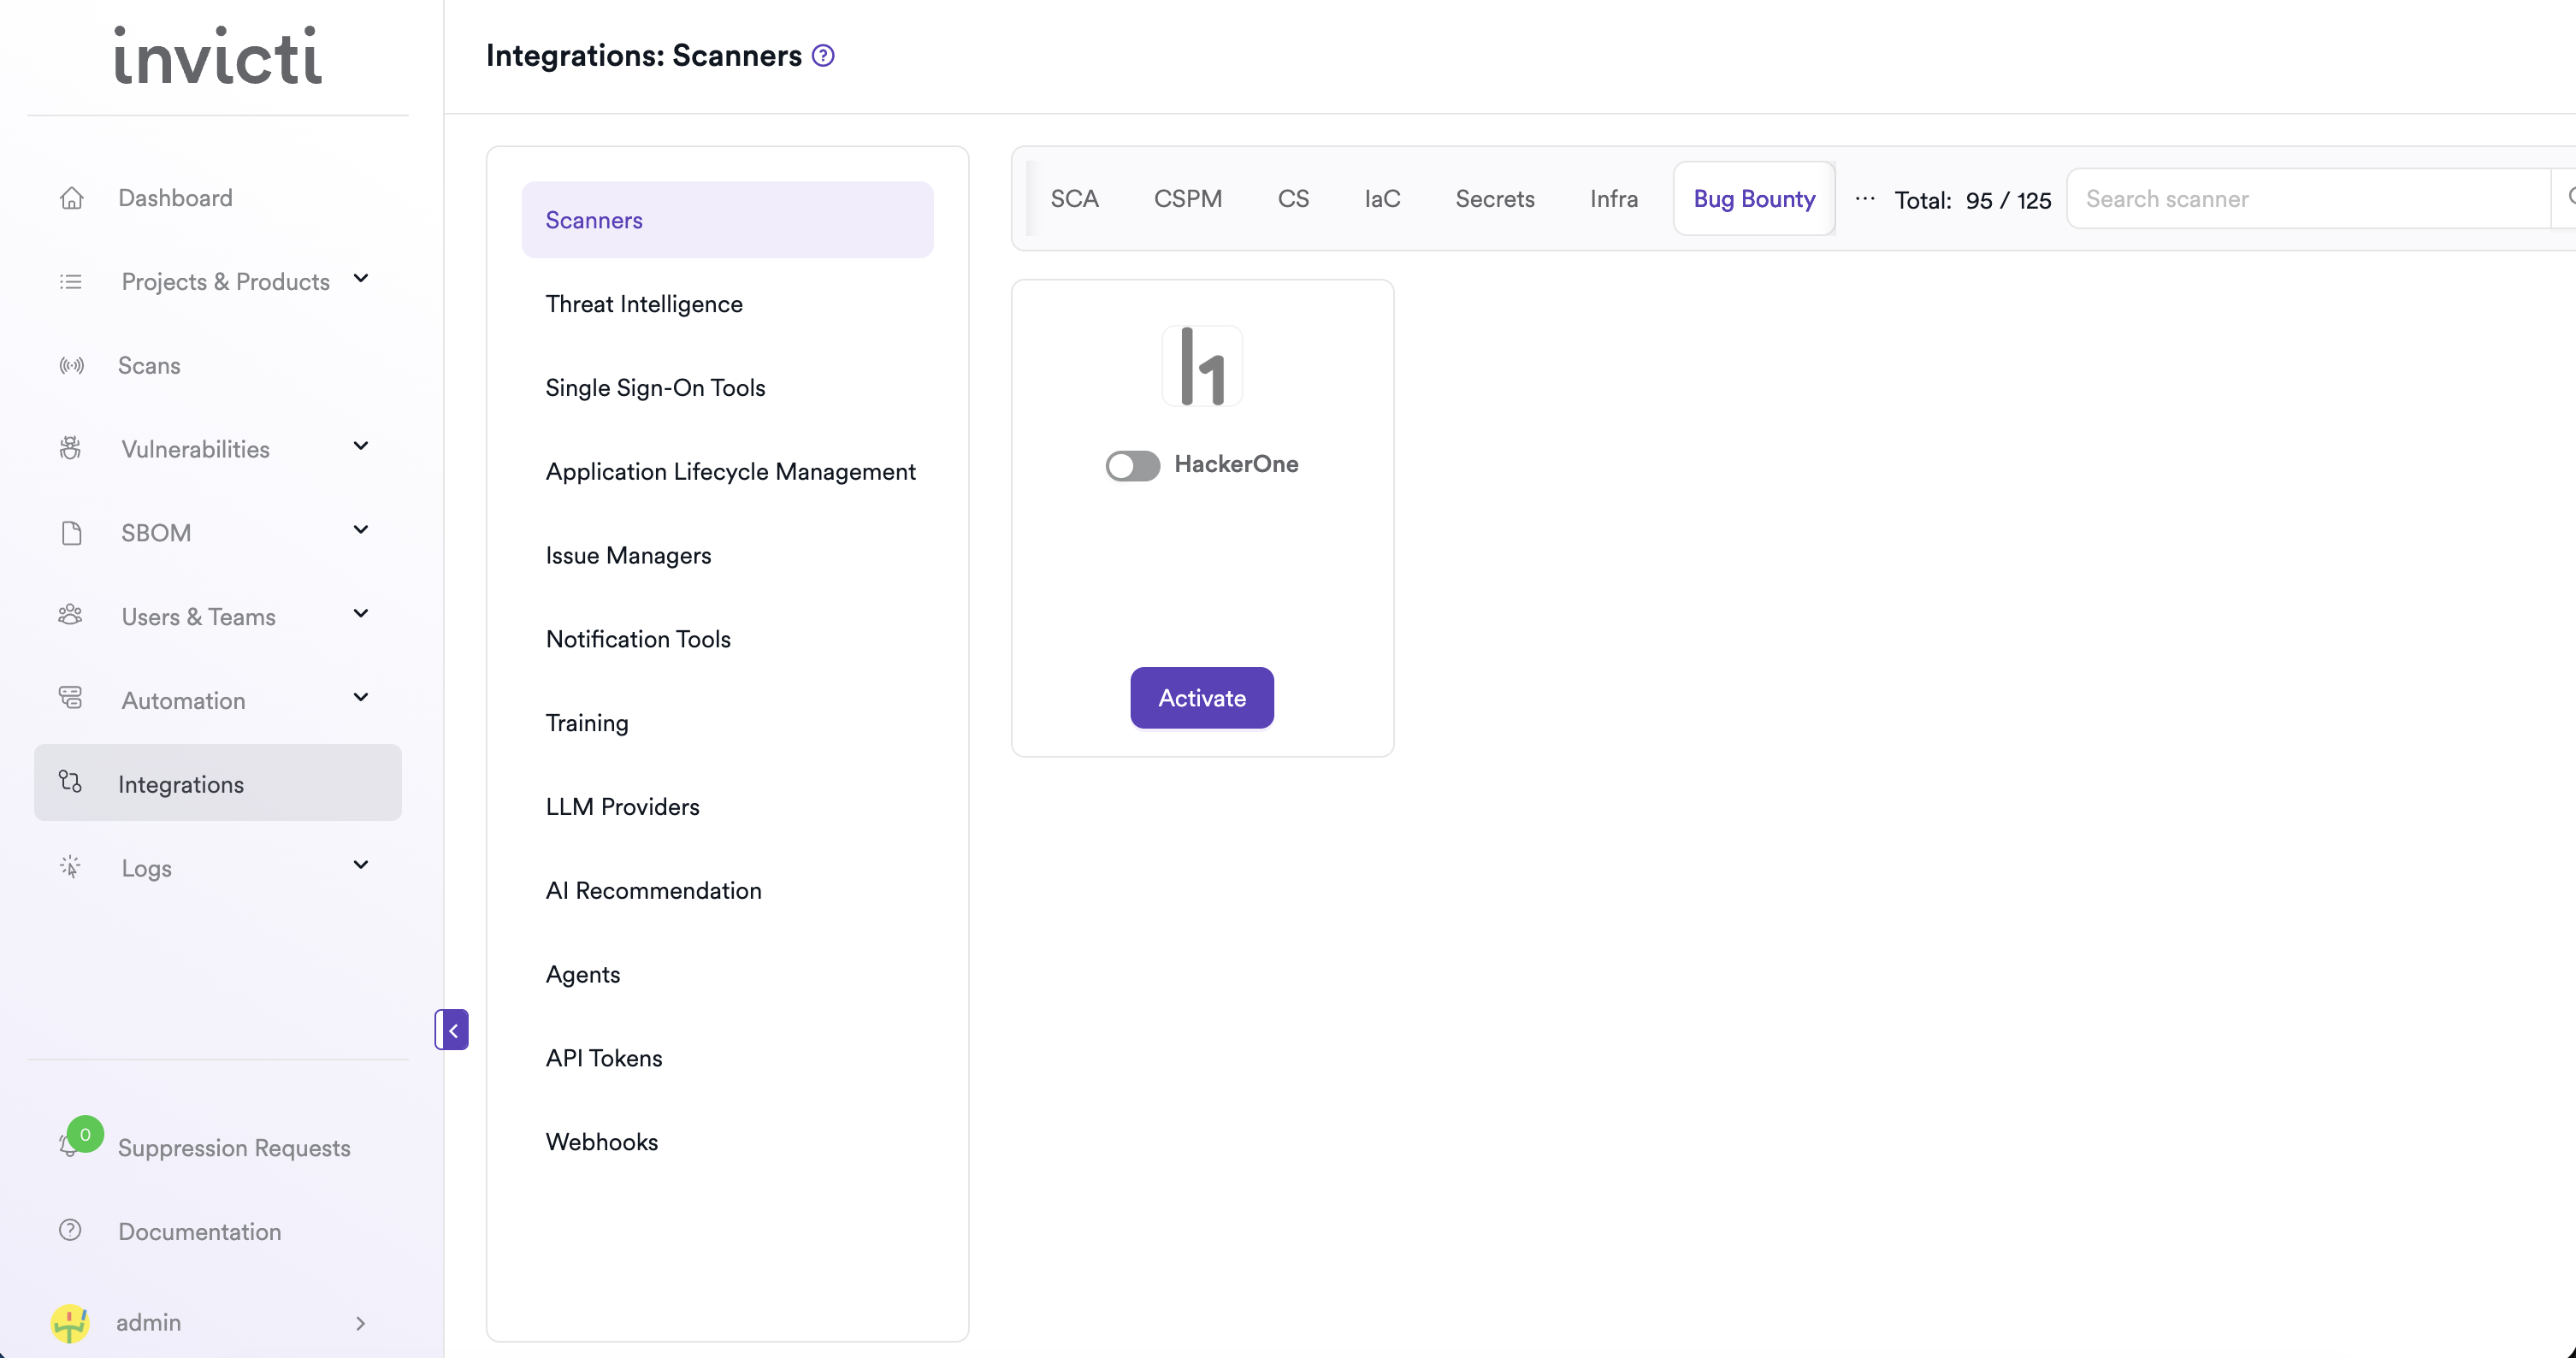Switch to the Bug Bounty tab
This screenshot has height=1358, width=2576.
tap(1753, 198)
